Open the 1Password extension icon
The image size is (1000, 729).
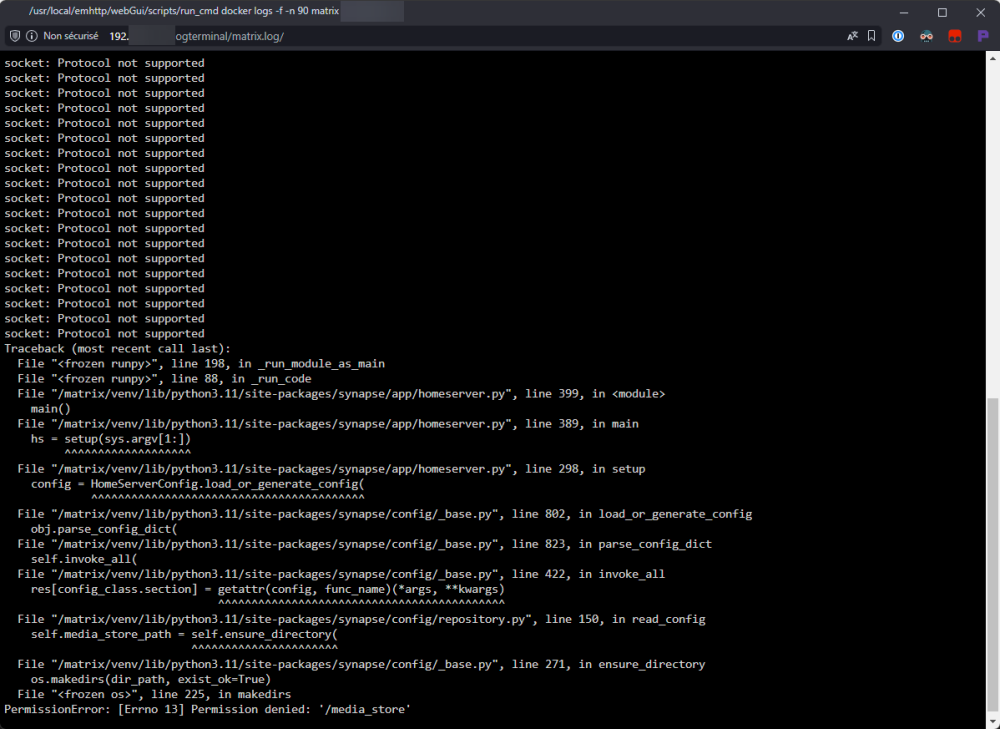click(x=898, y=36)
